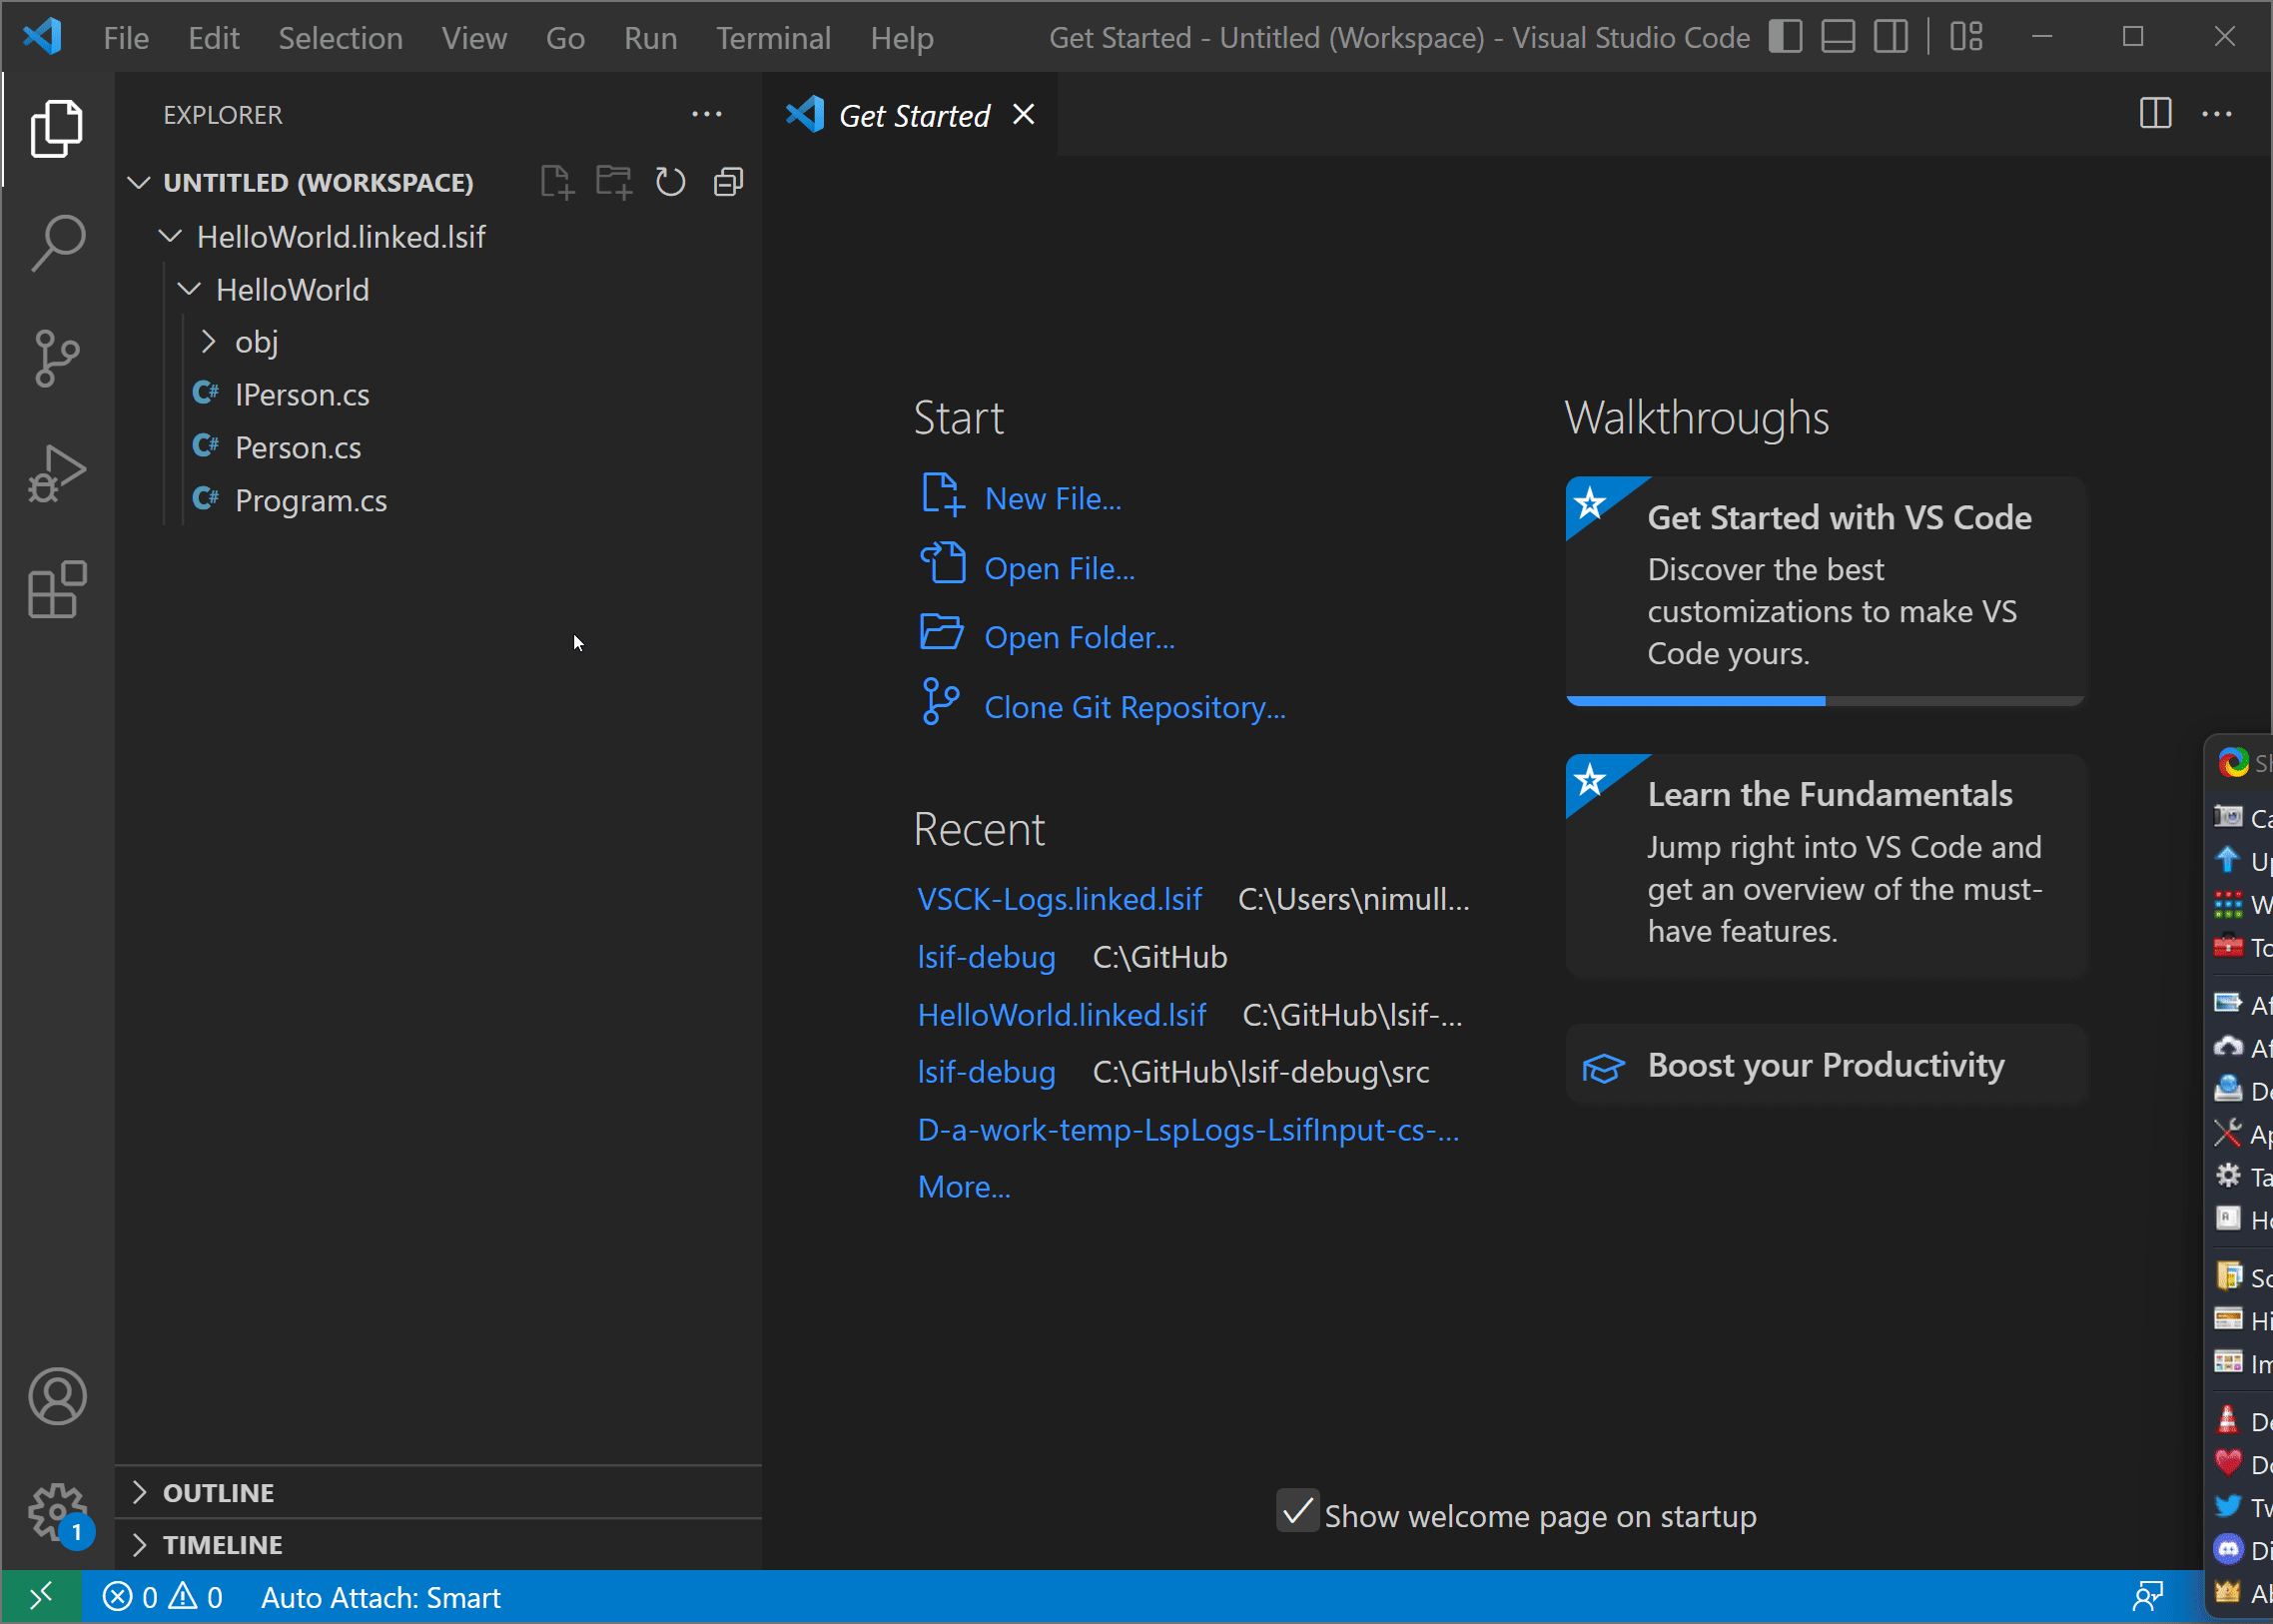Click the Open File... link

coord(1059,568)
